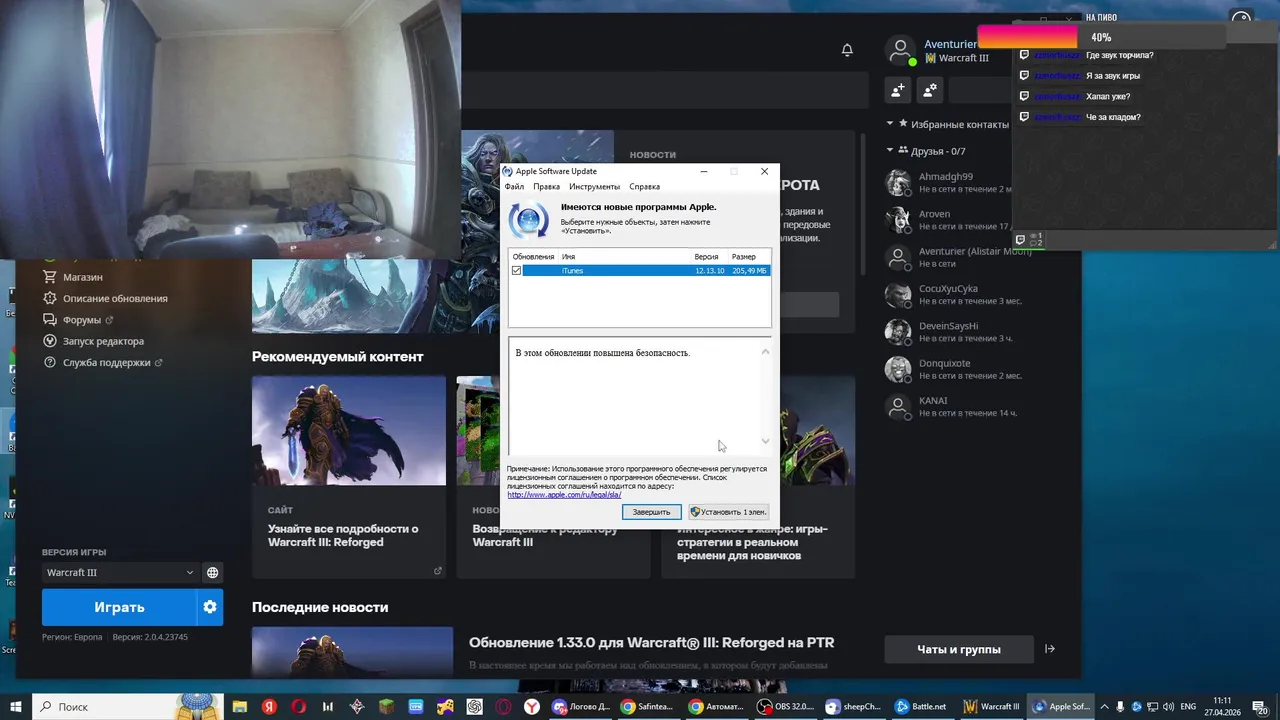Open the ENG language indicator
Image resolution: width=1280 pixels, height=720 pixels.
[1188, 706]
